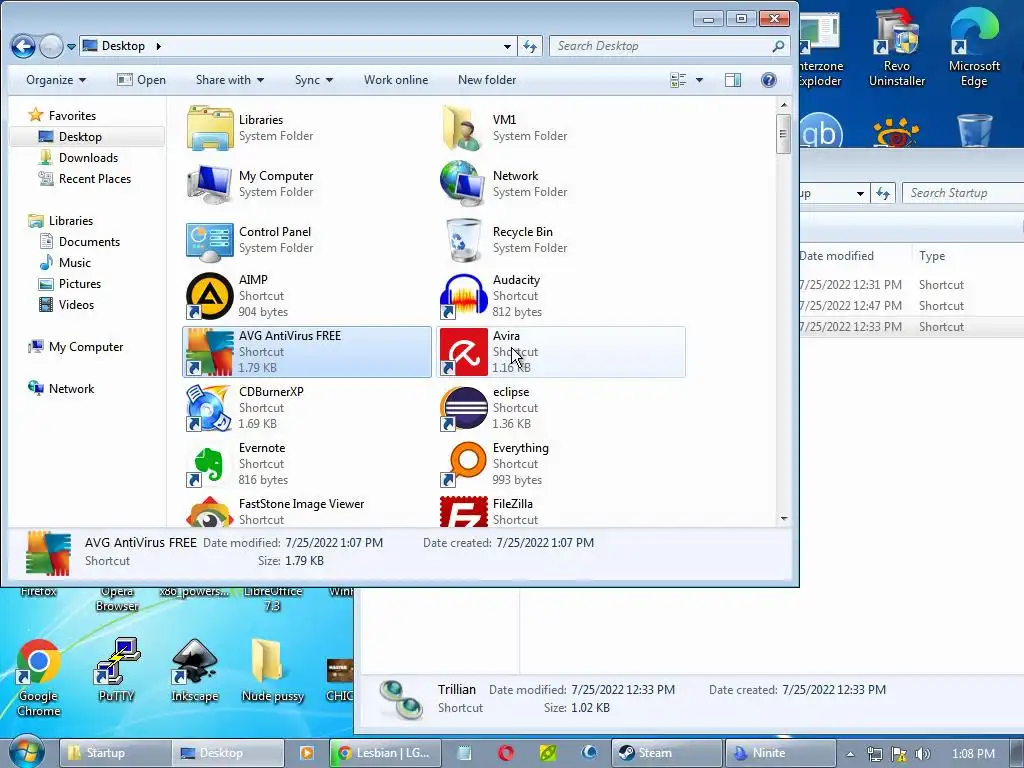This screenshot has width=1024, height=768.
Task: Open the Chrome taskbar window
Action: tap(385, 753)
